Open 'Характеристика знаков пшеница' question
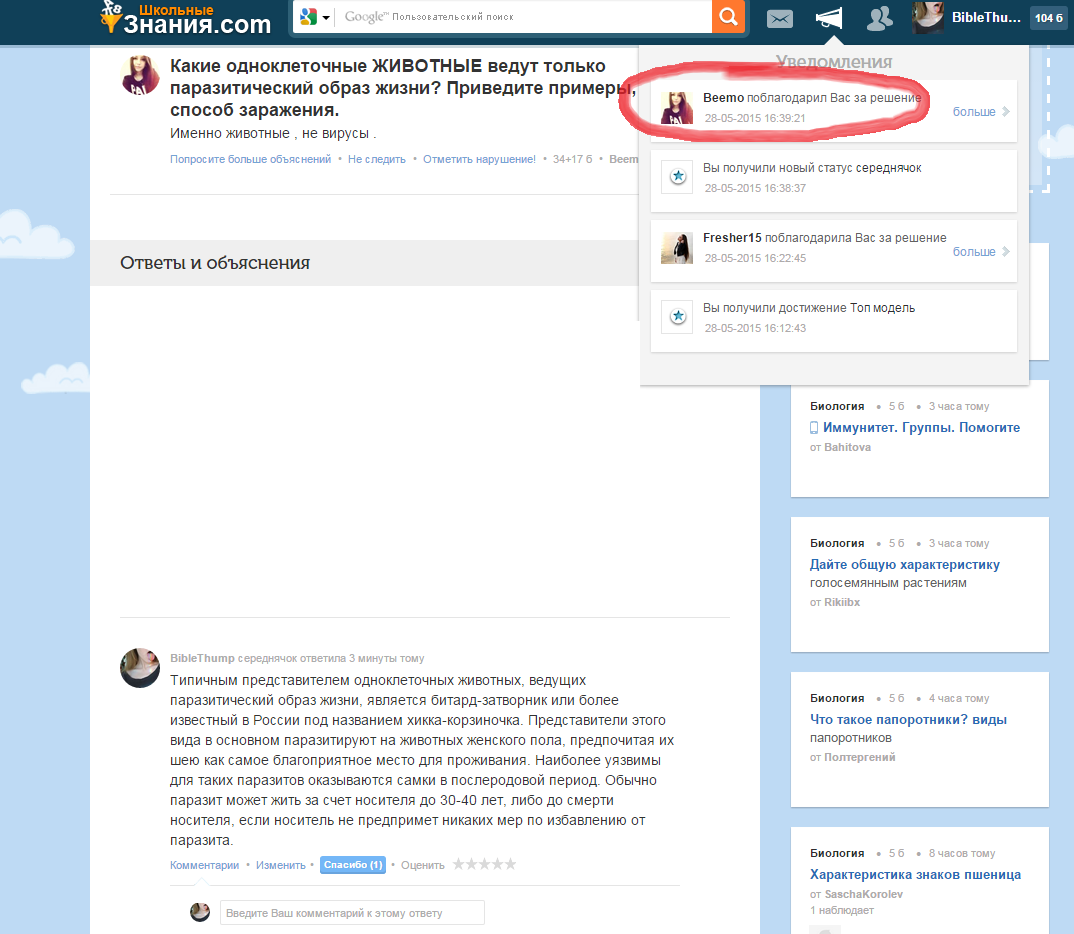 (x=915, y=874)
